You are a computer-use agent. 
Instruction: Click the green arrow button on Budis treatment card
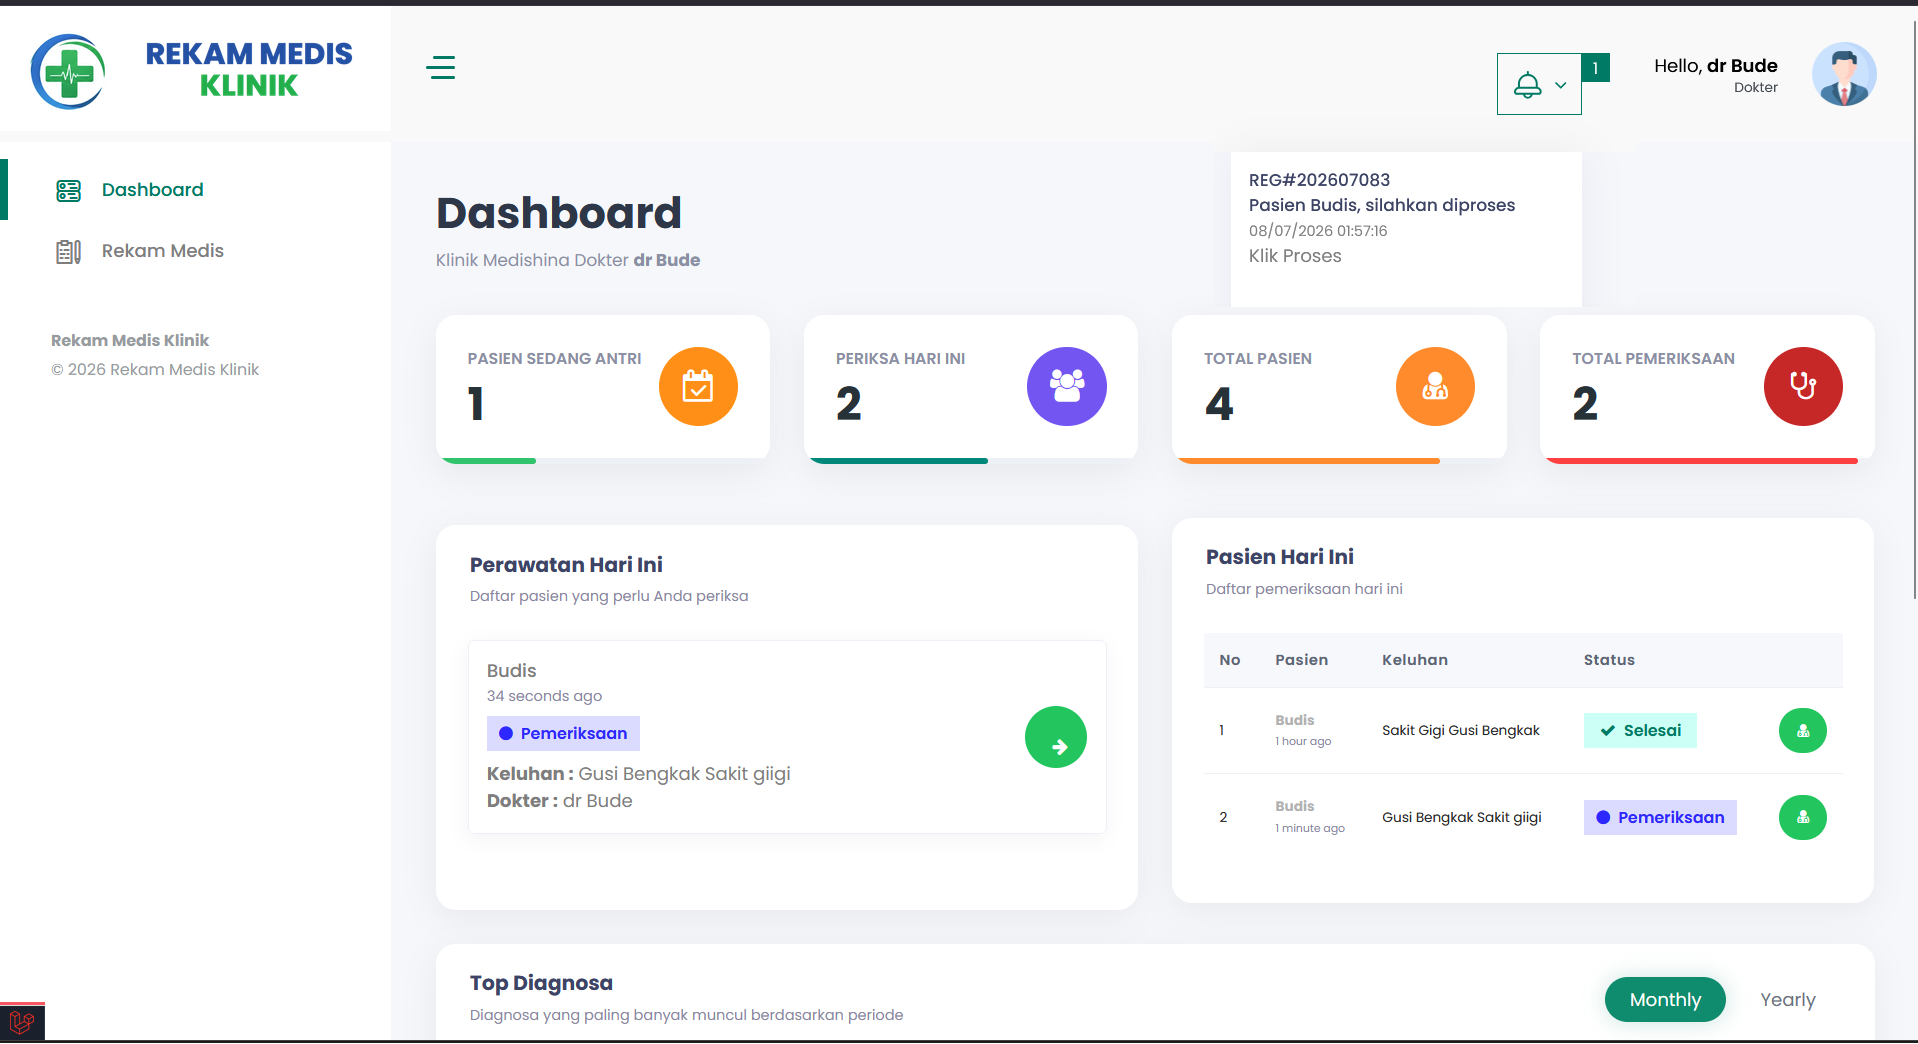[x=1056, y=737]
